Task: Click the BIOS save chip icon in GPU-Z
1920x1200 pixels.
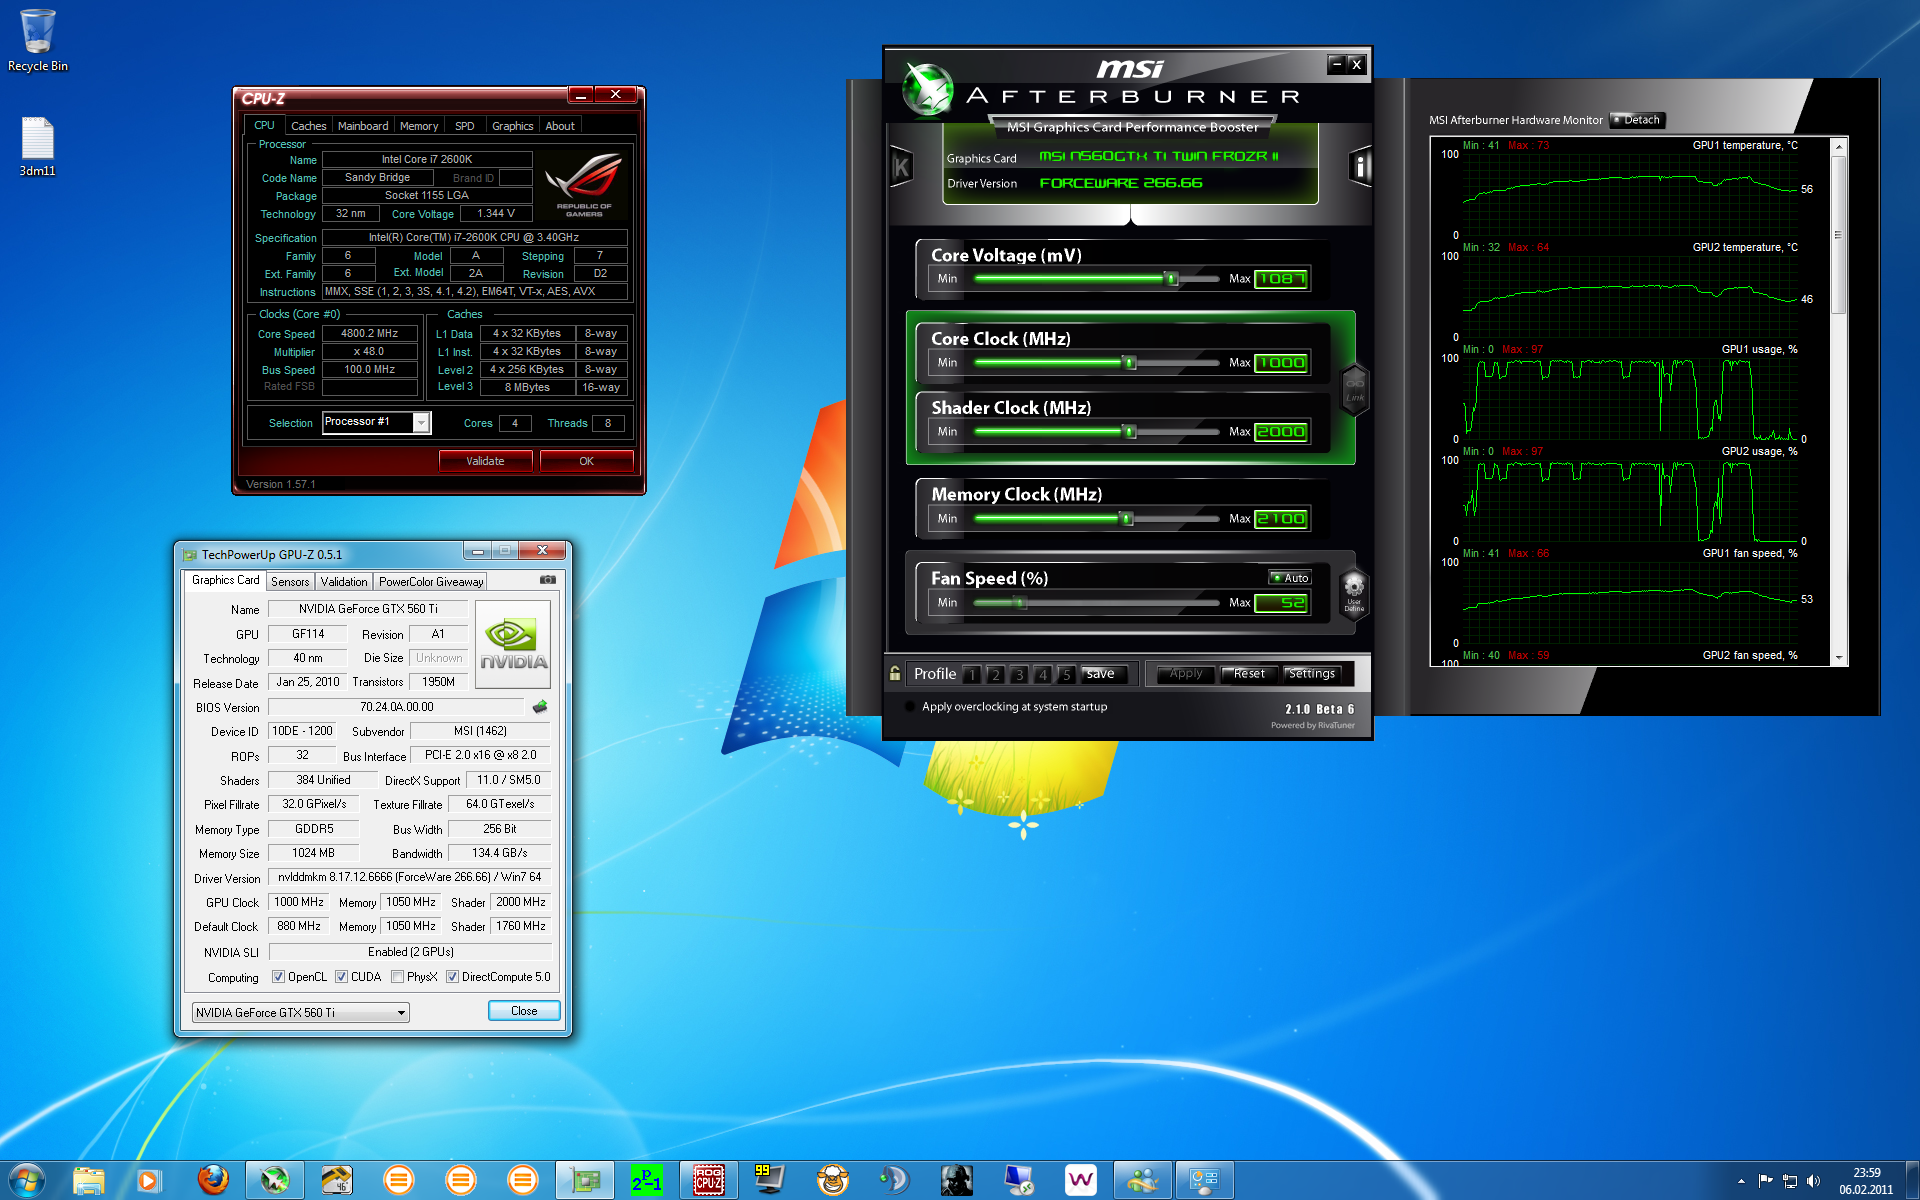Action: tap(540, 707)
